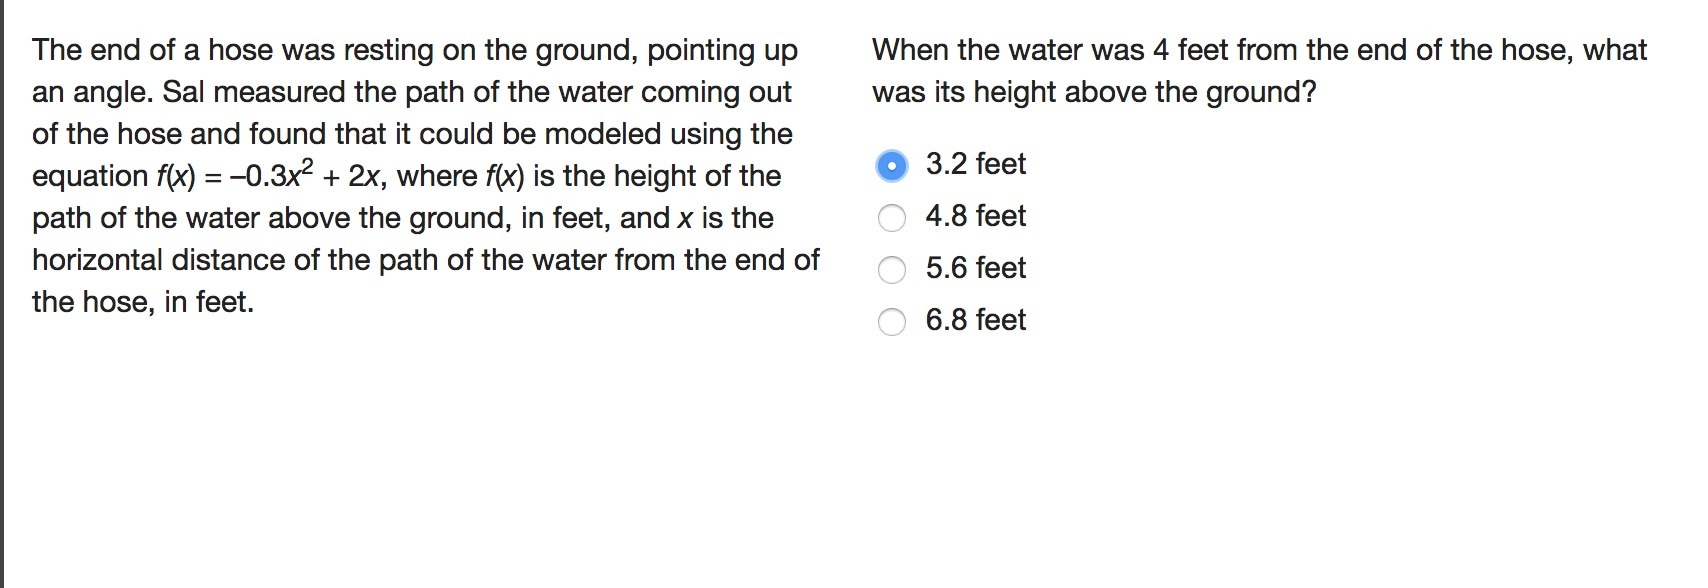Click the line starting "path of the water above"

click(x=402, y=218)
